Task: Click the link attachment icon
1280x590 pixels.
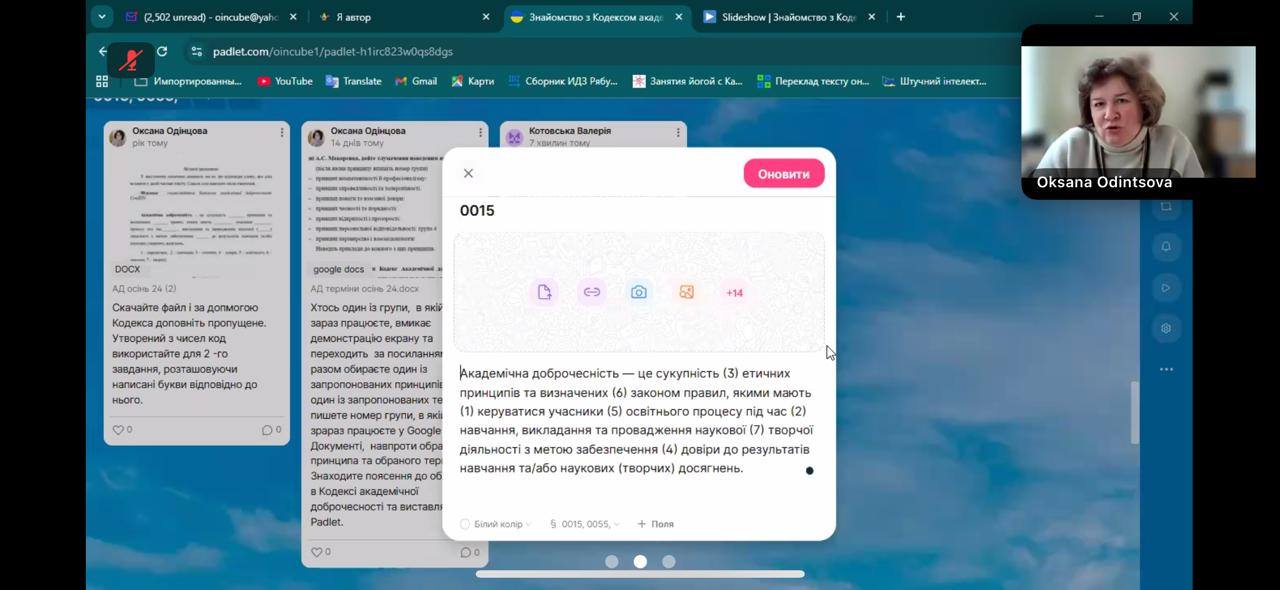Action: [592, 292]
